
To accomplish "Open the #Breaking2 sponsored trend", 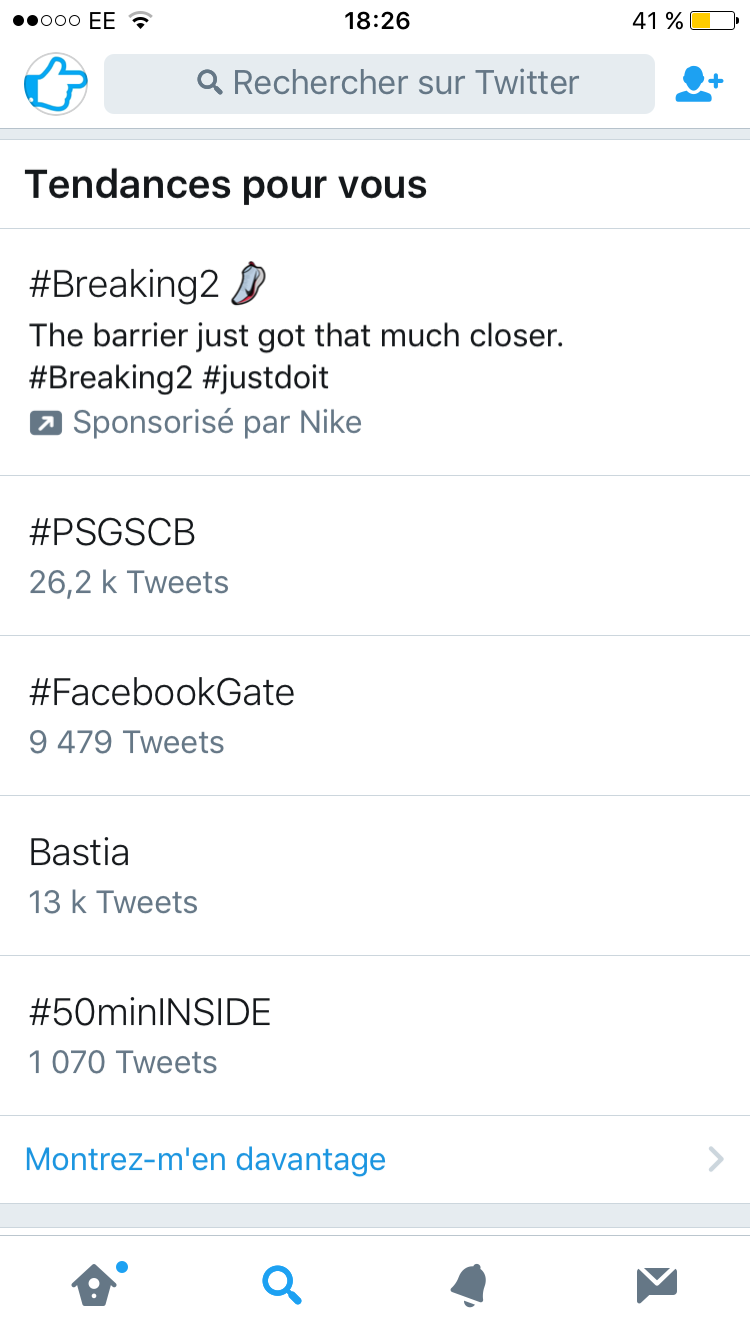I will point(124,285).
